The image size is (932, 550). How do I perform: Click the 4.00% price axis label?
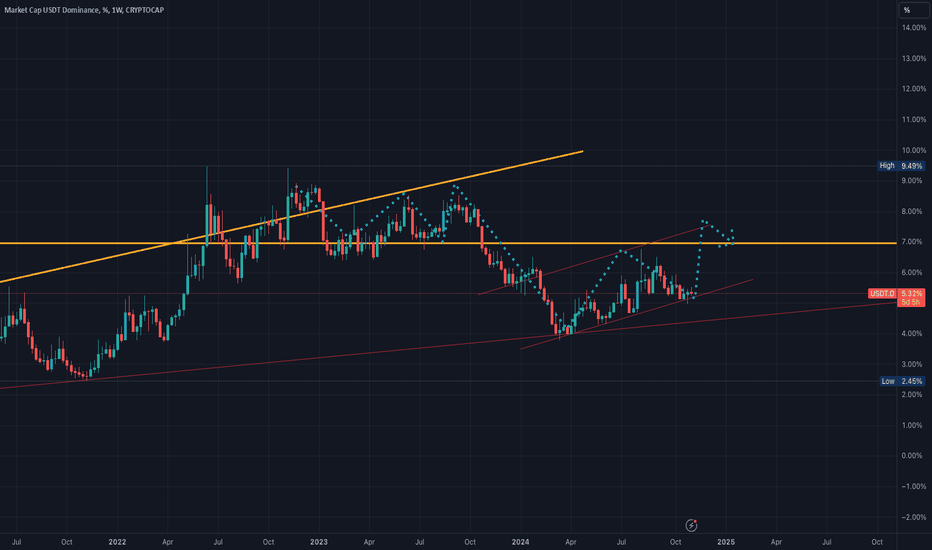914,334
